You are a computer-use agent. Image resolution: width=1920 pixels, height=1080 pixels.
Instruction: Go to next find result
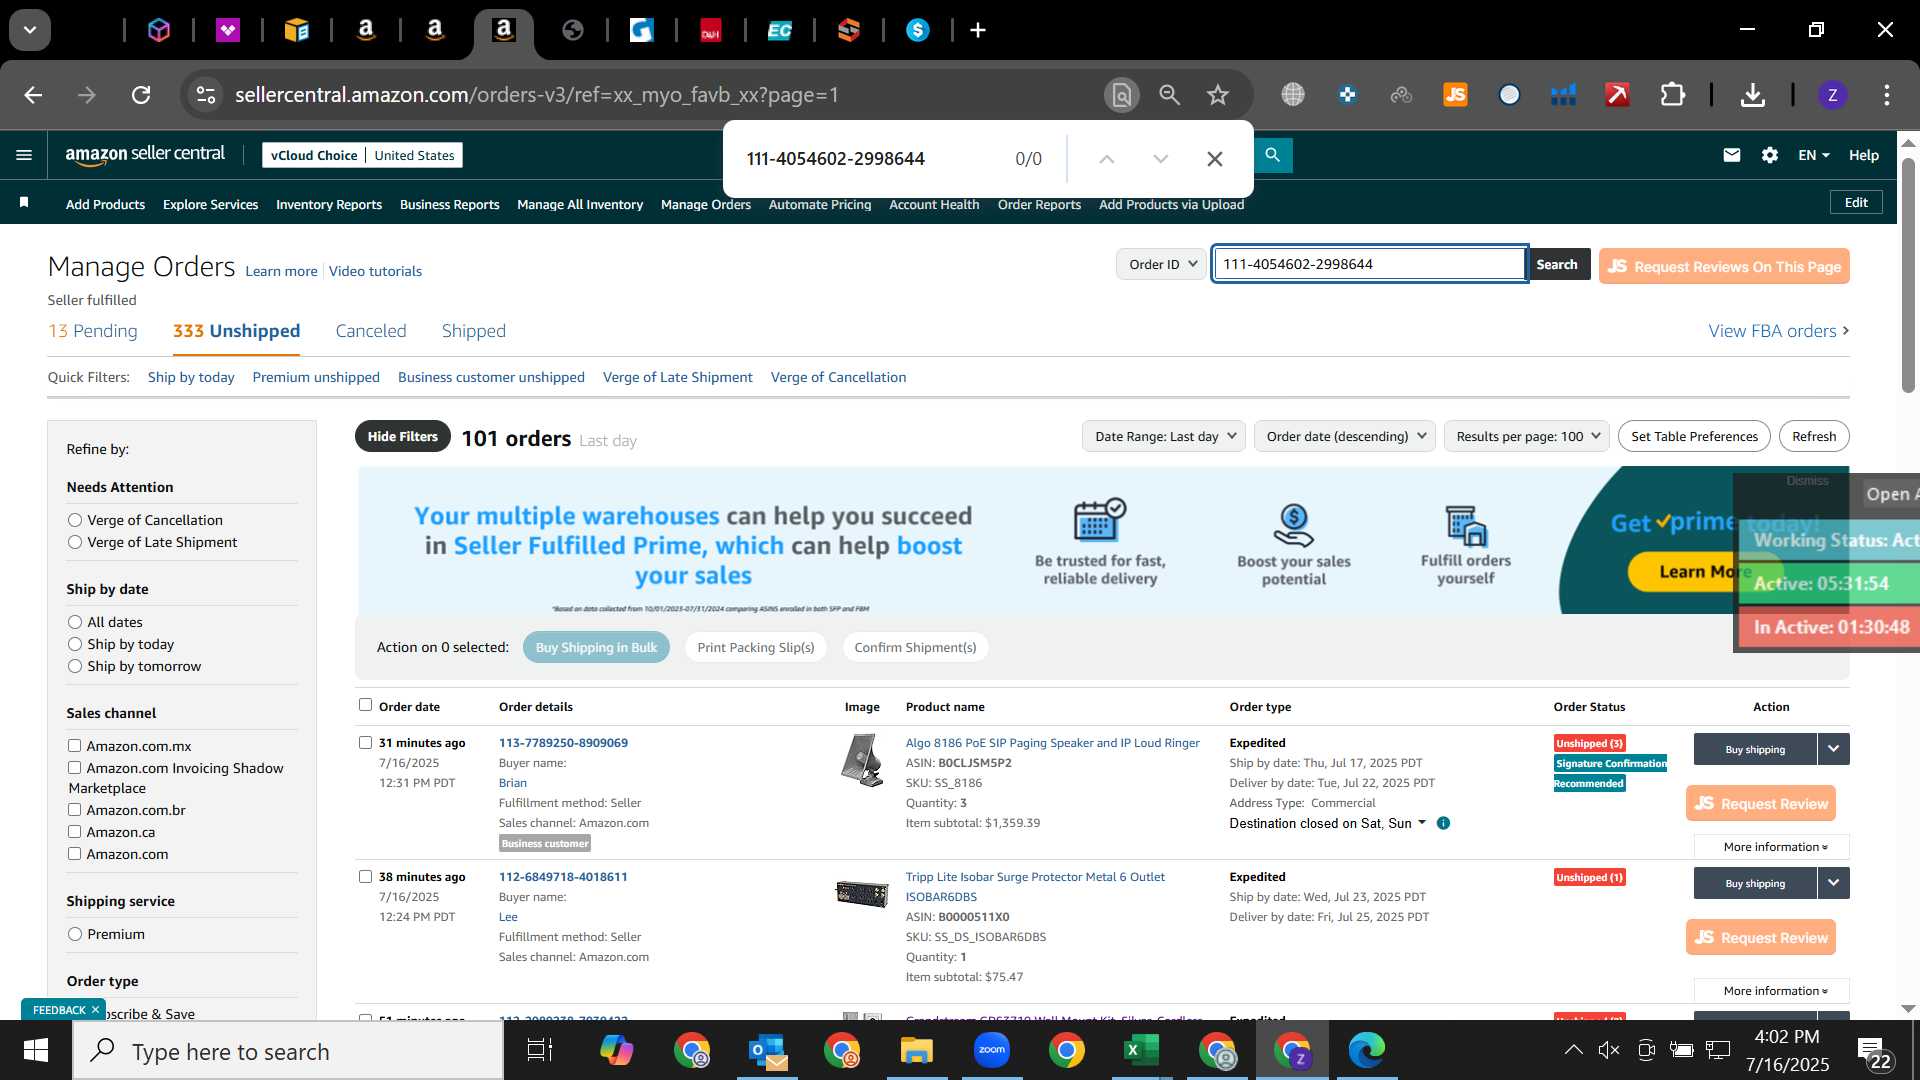[x=1160, y=159]
